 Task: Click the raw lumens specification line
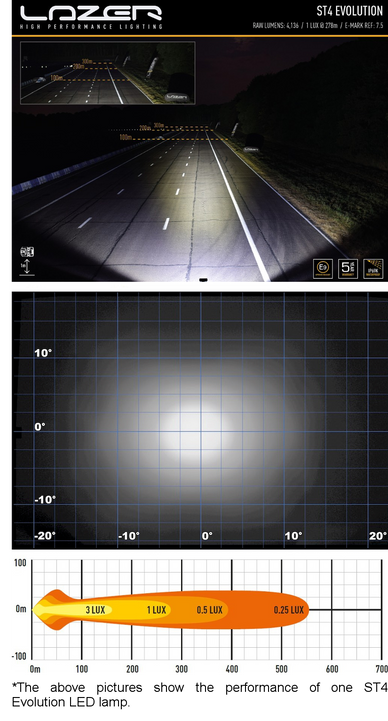(318, 25)
